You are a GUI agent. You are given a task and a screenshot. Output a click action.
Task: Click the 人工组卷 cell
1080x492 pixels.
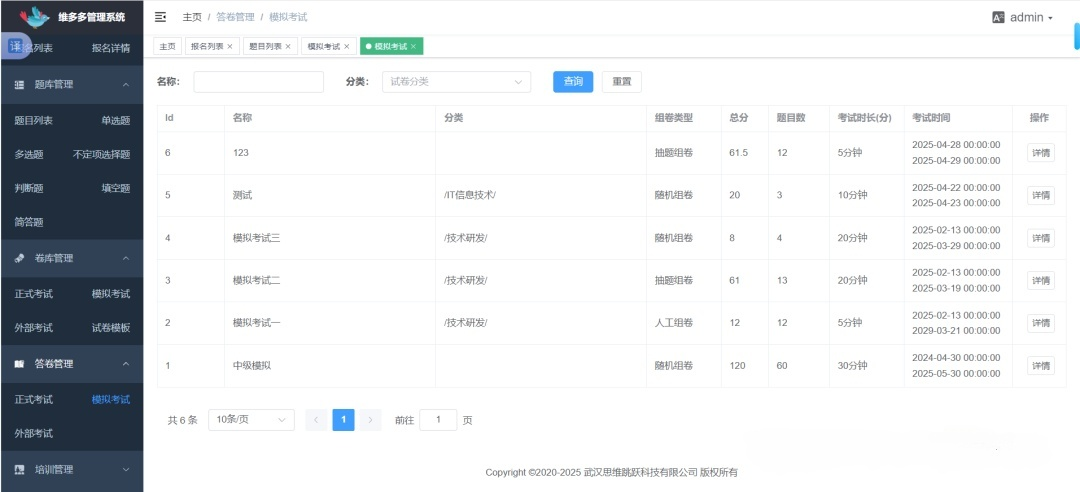pos(674,323)
